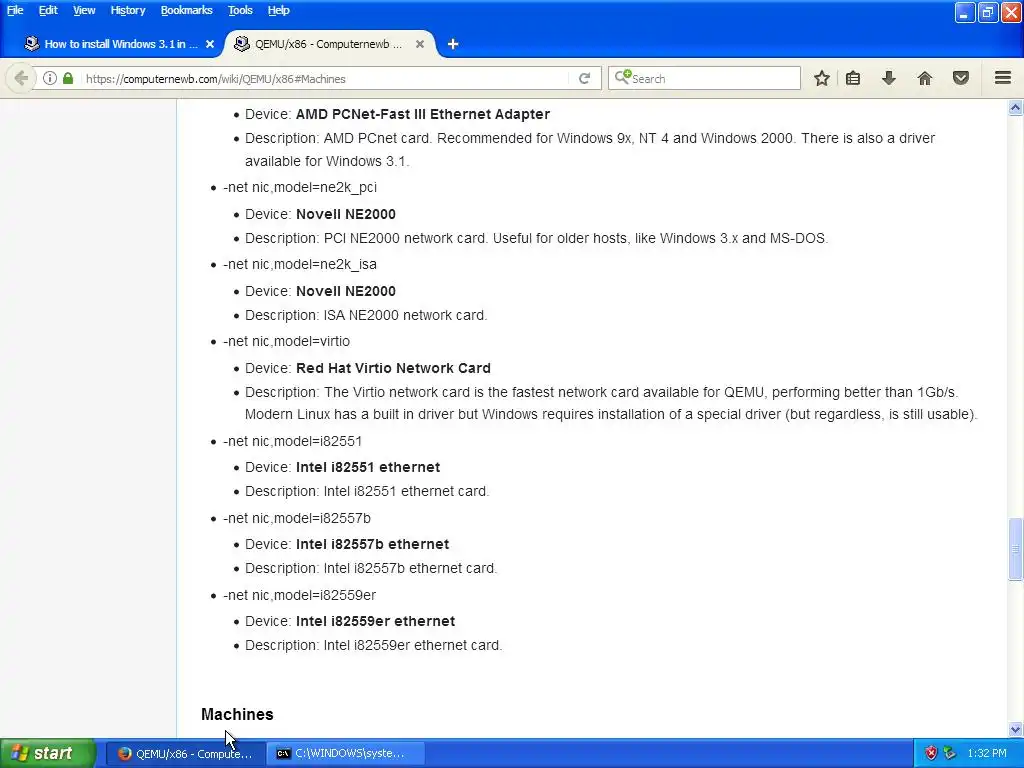
Task: View connection security via green padlock icon
Action: 68,78
